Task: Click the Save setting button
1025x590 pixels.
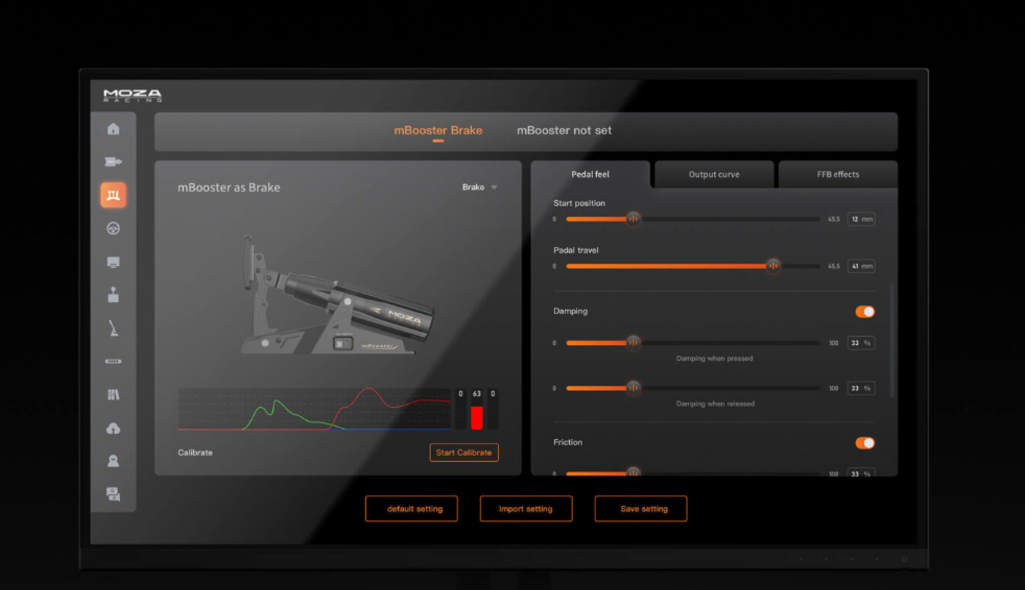Action: pos(641,508)
